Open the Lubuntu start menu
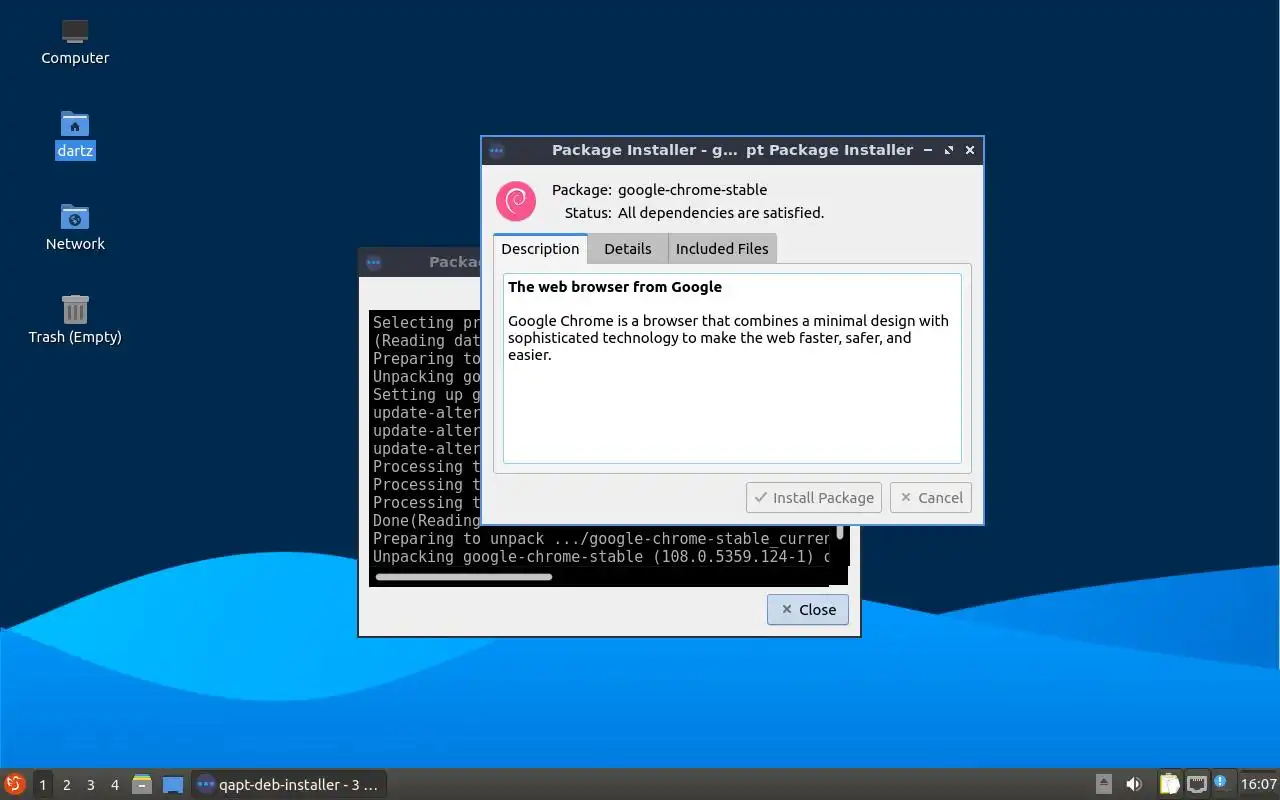Image resolution: width=1280 pixels, height=800 pixels. [x=14, y=784]
